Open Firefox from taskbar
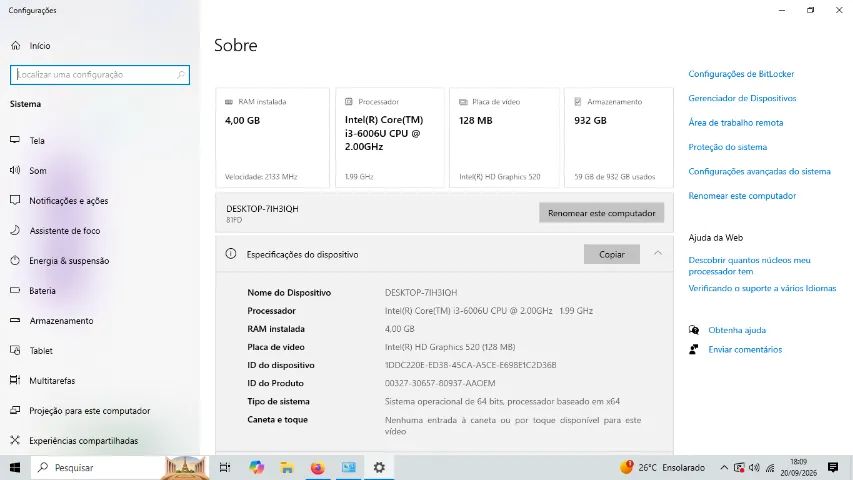 (x=318, y=467)
